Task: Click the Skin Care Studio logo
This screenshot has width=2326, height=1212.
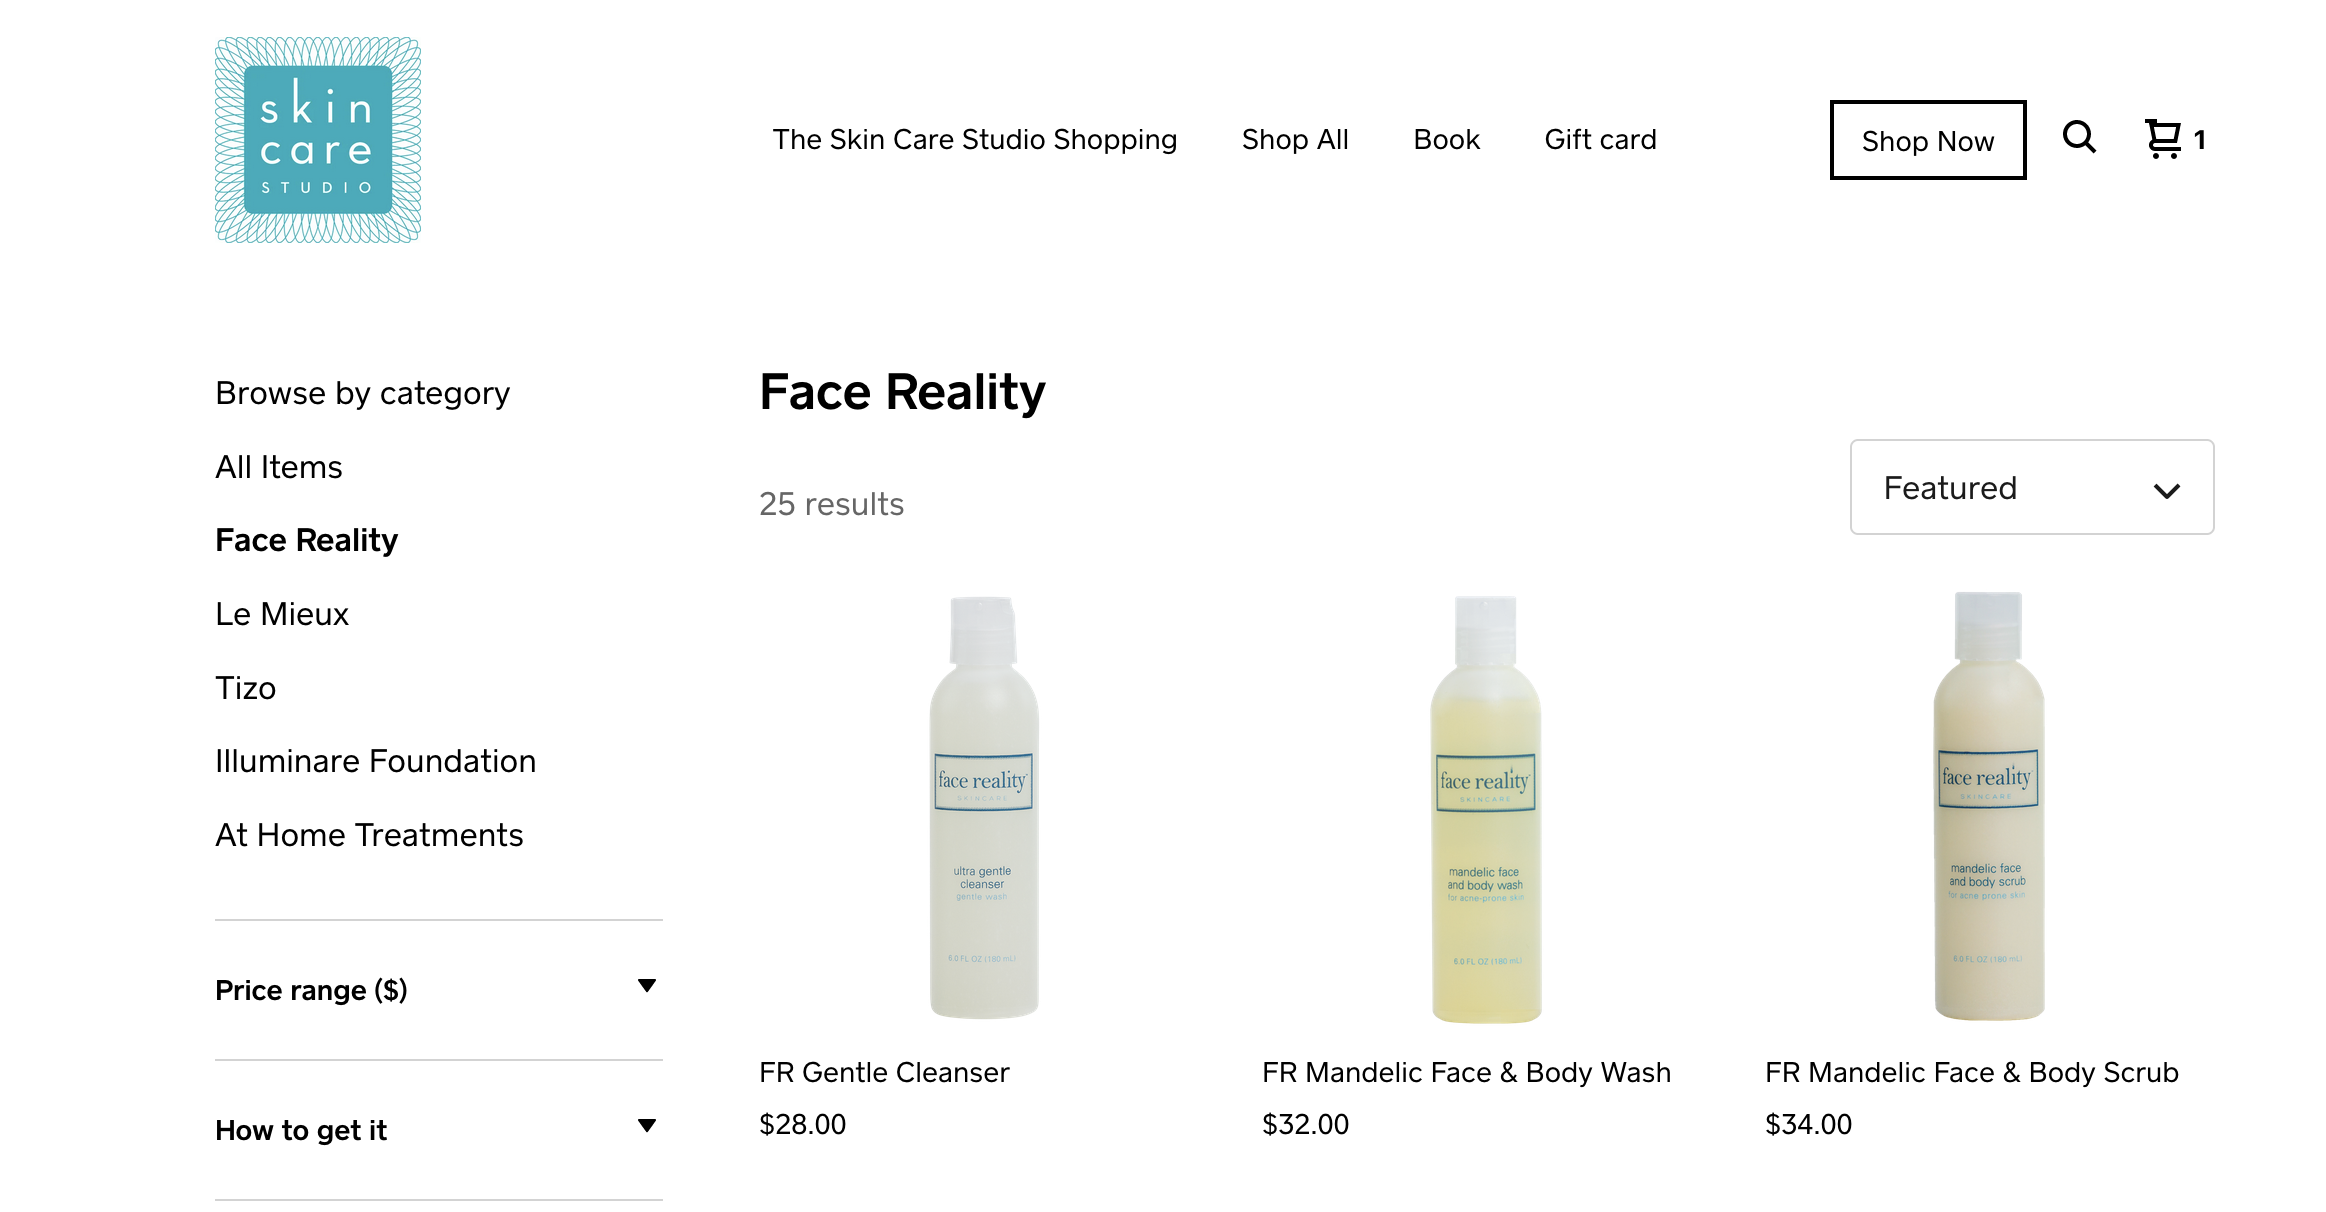Action: (x=318, y=140)
